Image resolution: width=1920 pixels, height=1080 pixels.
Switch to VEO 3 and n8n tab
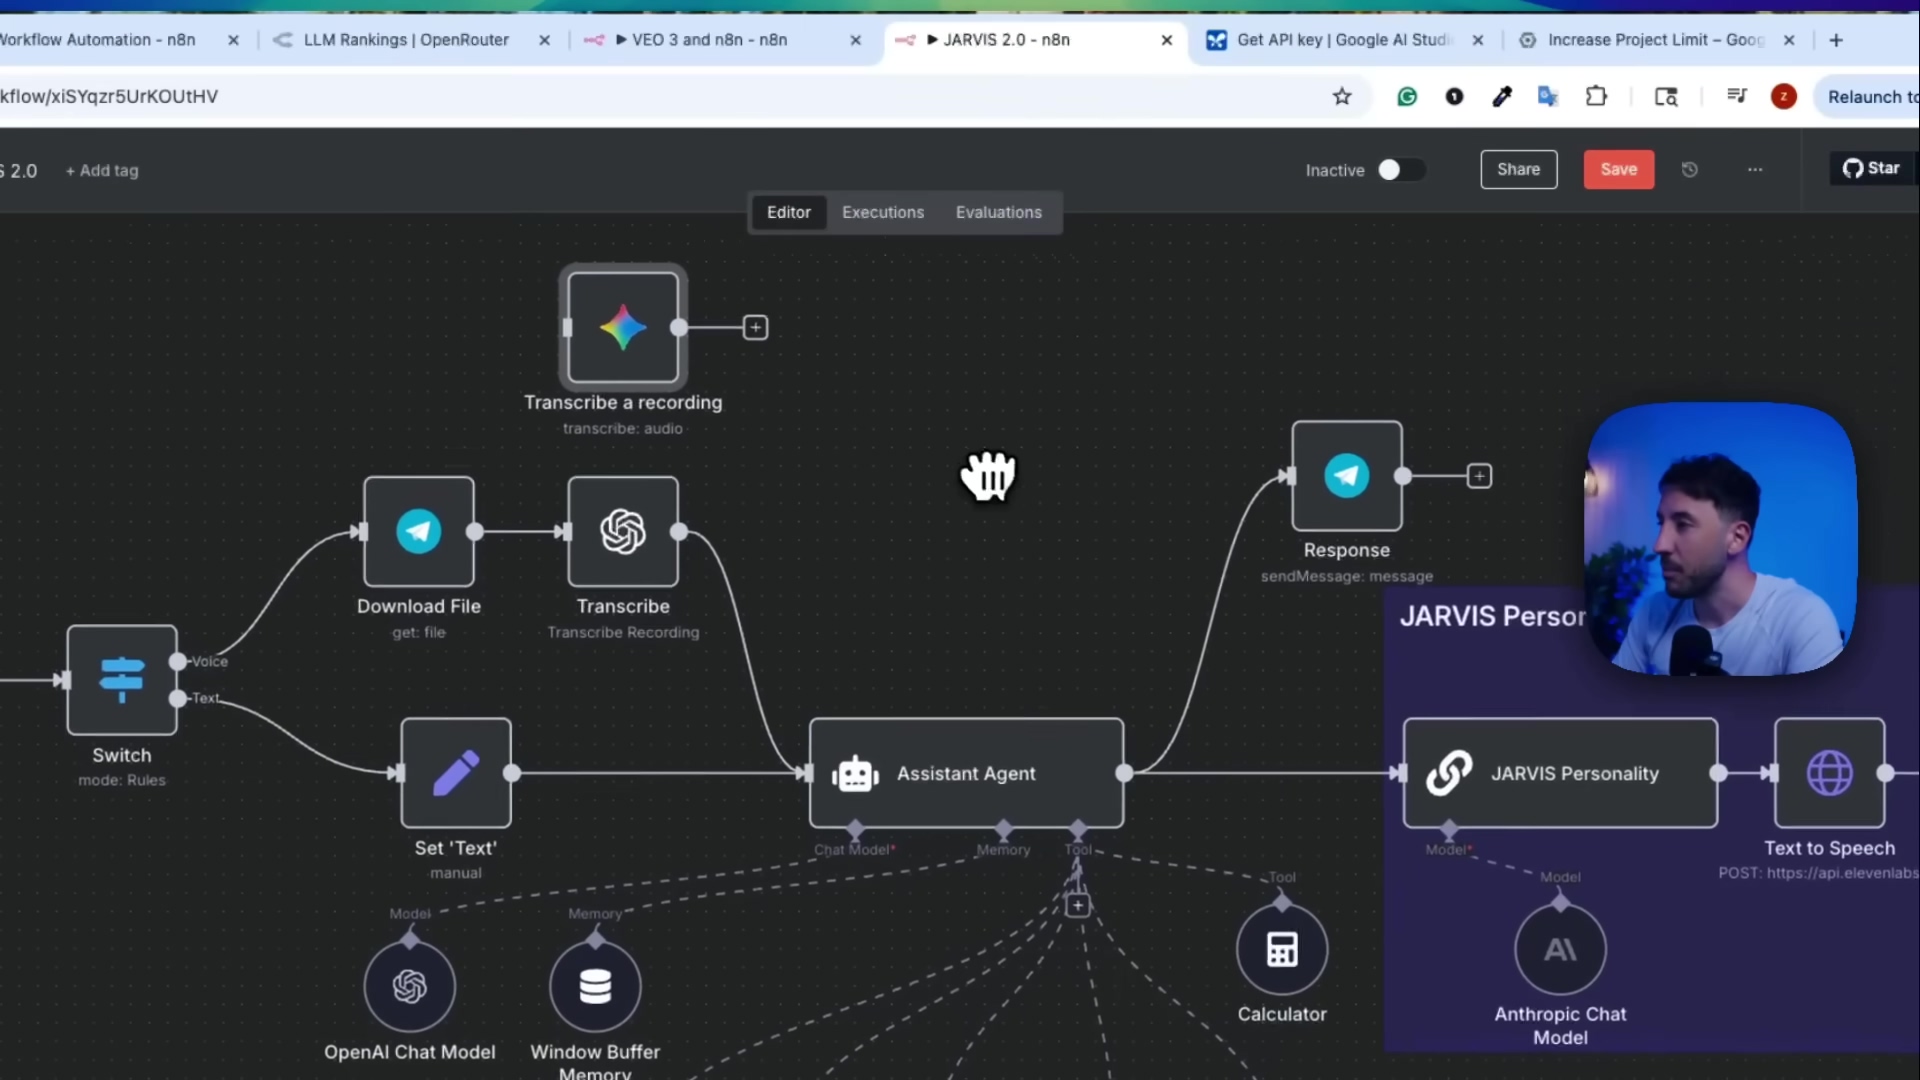click(x=710, y=40)
